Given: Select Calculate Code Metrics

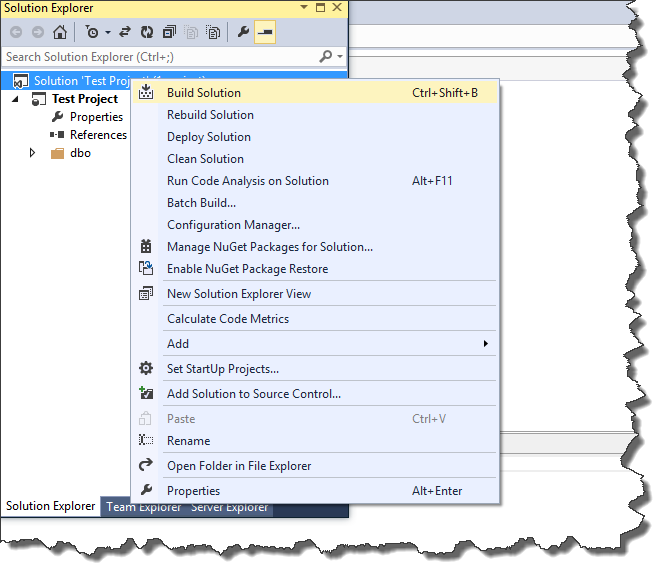Looking at the screenshot, I should (x=315, y=319).
